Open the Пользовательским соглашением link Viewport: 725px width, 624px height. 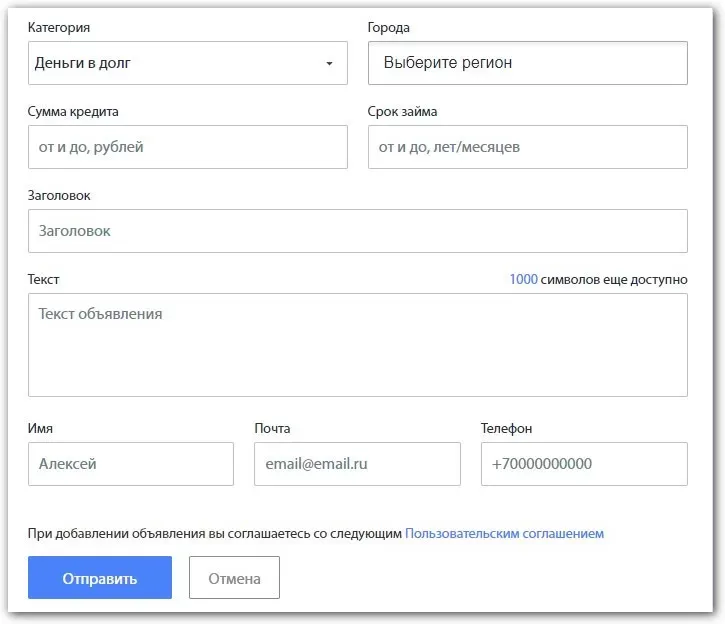point(504,533)
